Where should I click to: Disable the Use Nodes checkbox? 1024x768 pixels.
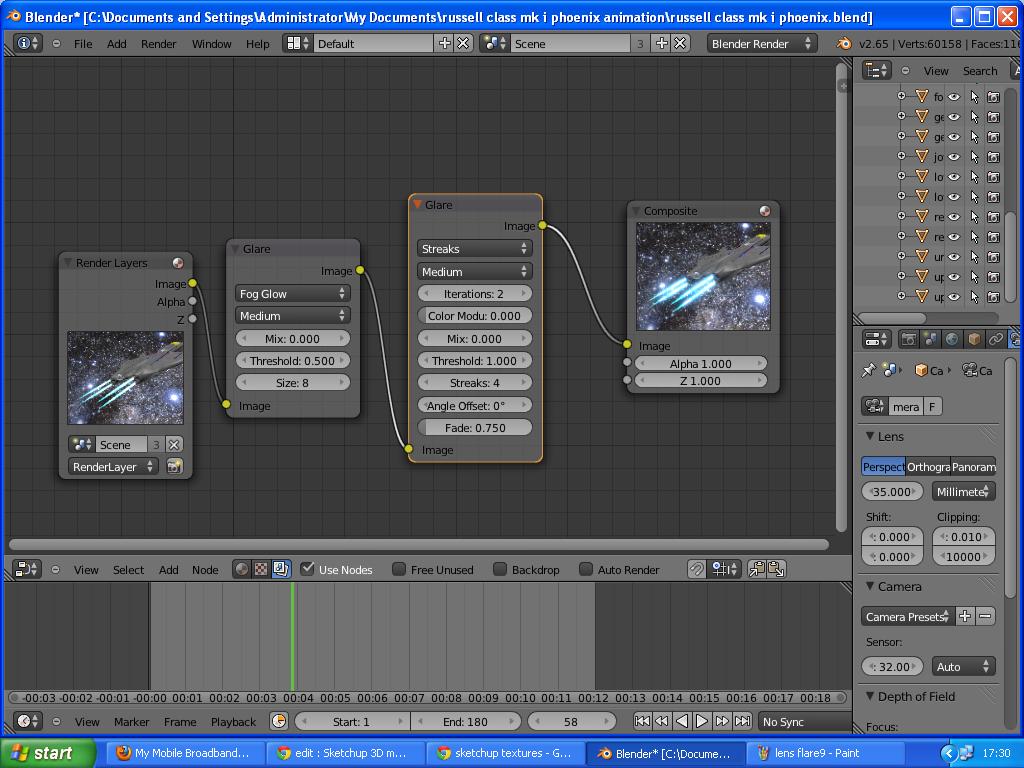308,569
